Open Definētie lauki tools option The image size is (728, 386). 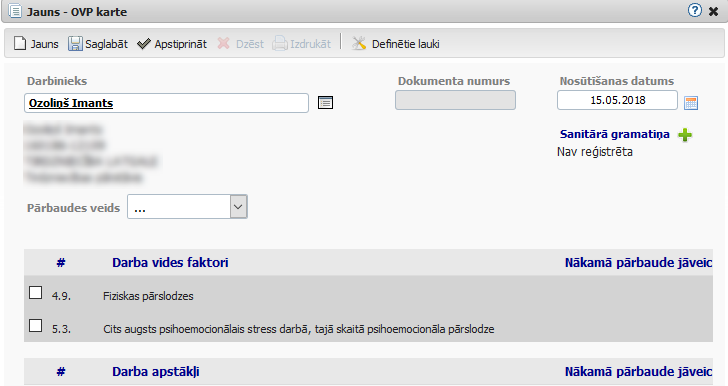[396, 44]
